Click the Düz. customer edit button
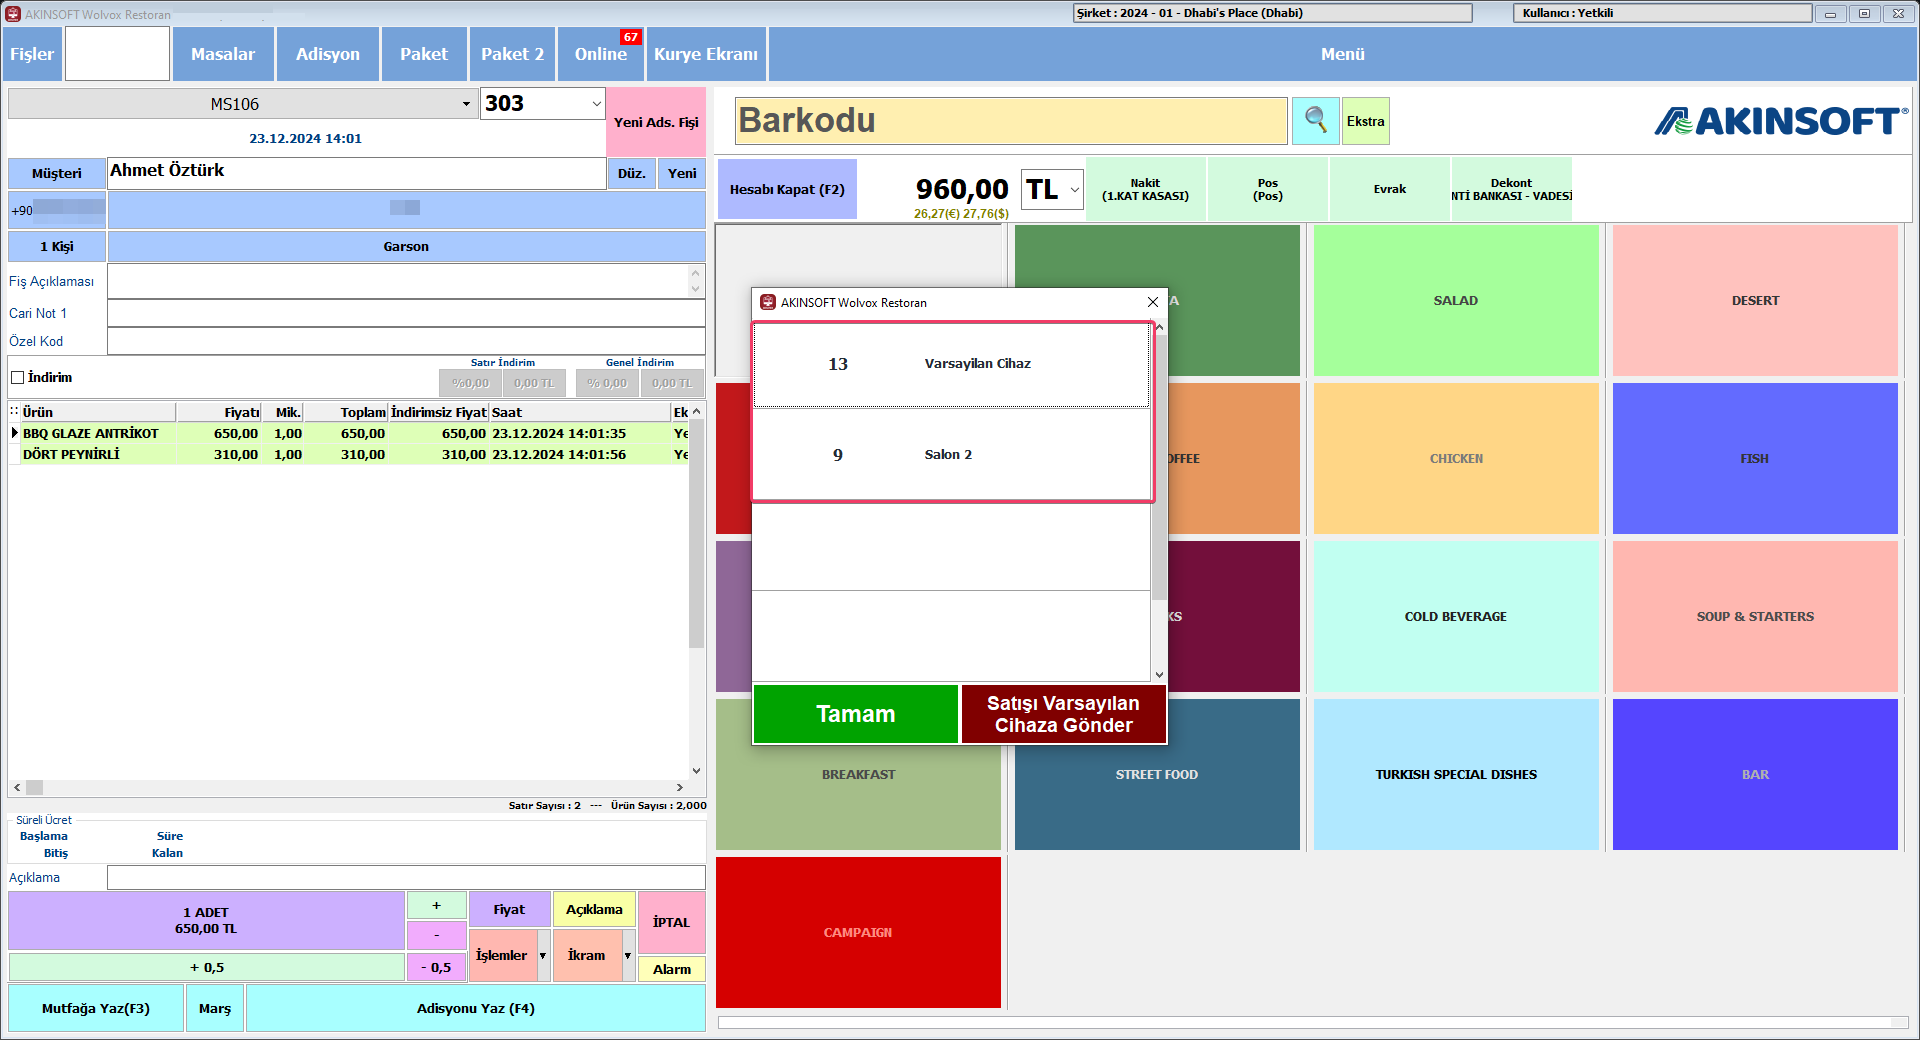This screenshot has height=1040, width=1920. pyautogui.click(x=631, y=173)
